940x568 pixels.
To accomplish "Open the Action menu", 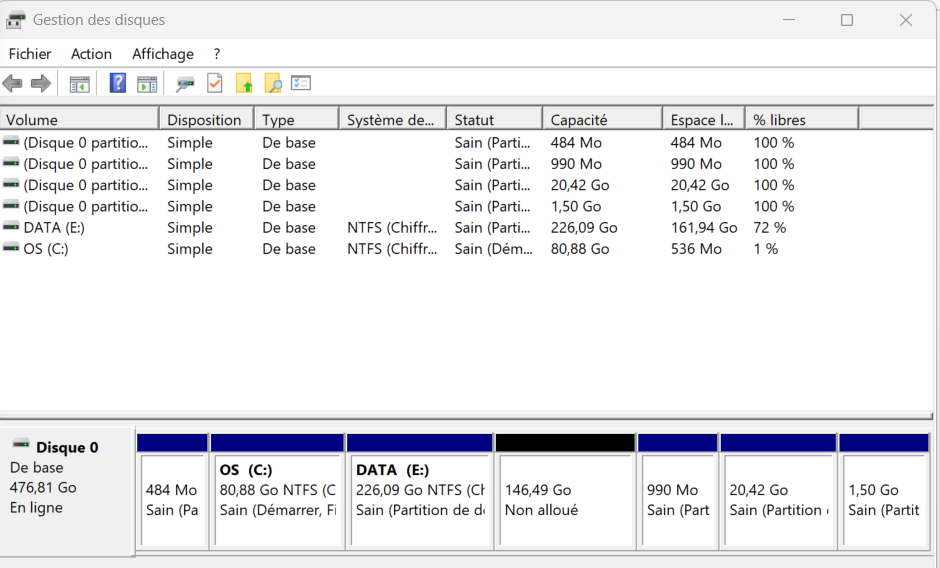I will (91, 54).
